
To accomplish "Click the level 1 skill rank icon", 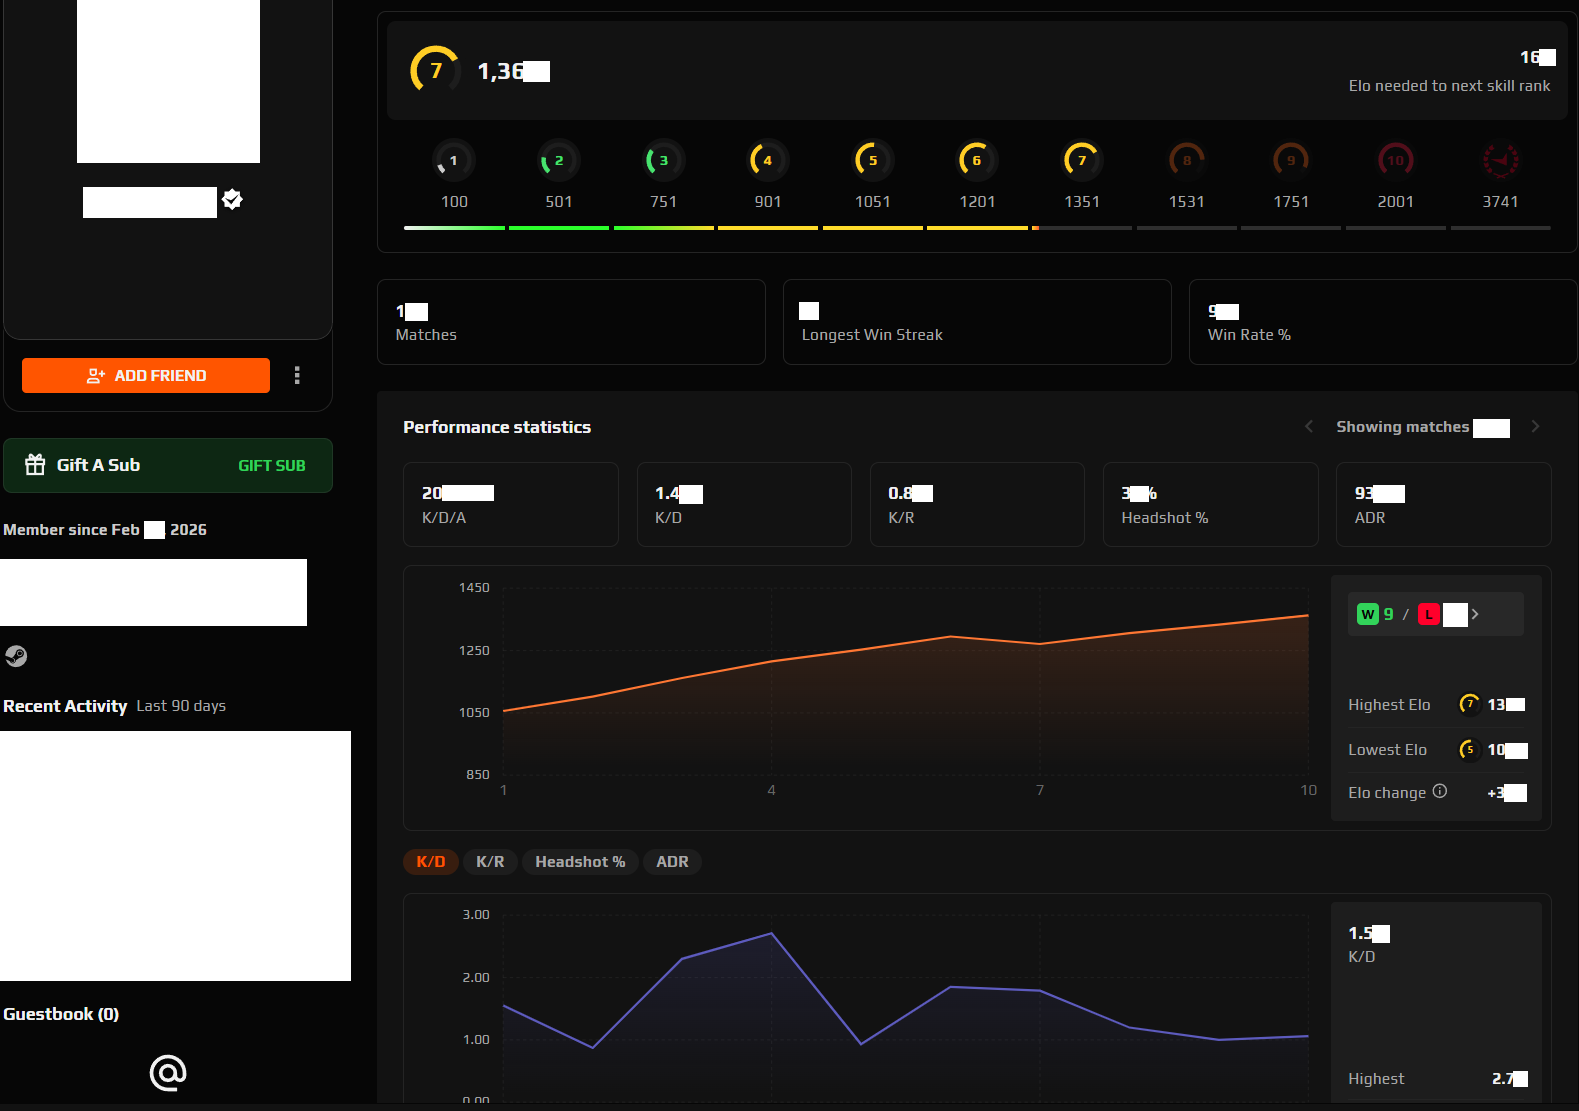I will 453,161.
